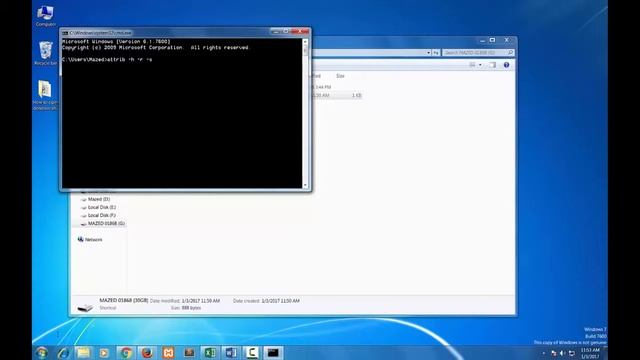The height and width of the screenshot is (360, 640).
Task: Open Microsoft Word from the taskbar
Action: click(x=231, y=353)
